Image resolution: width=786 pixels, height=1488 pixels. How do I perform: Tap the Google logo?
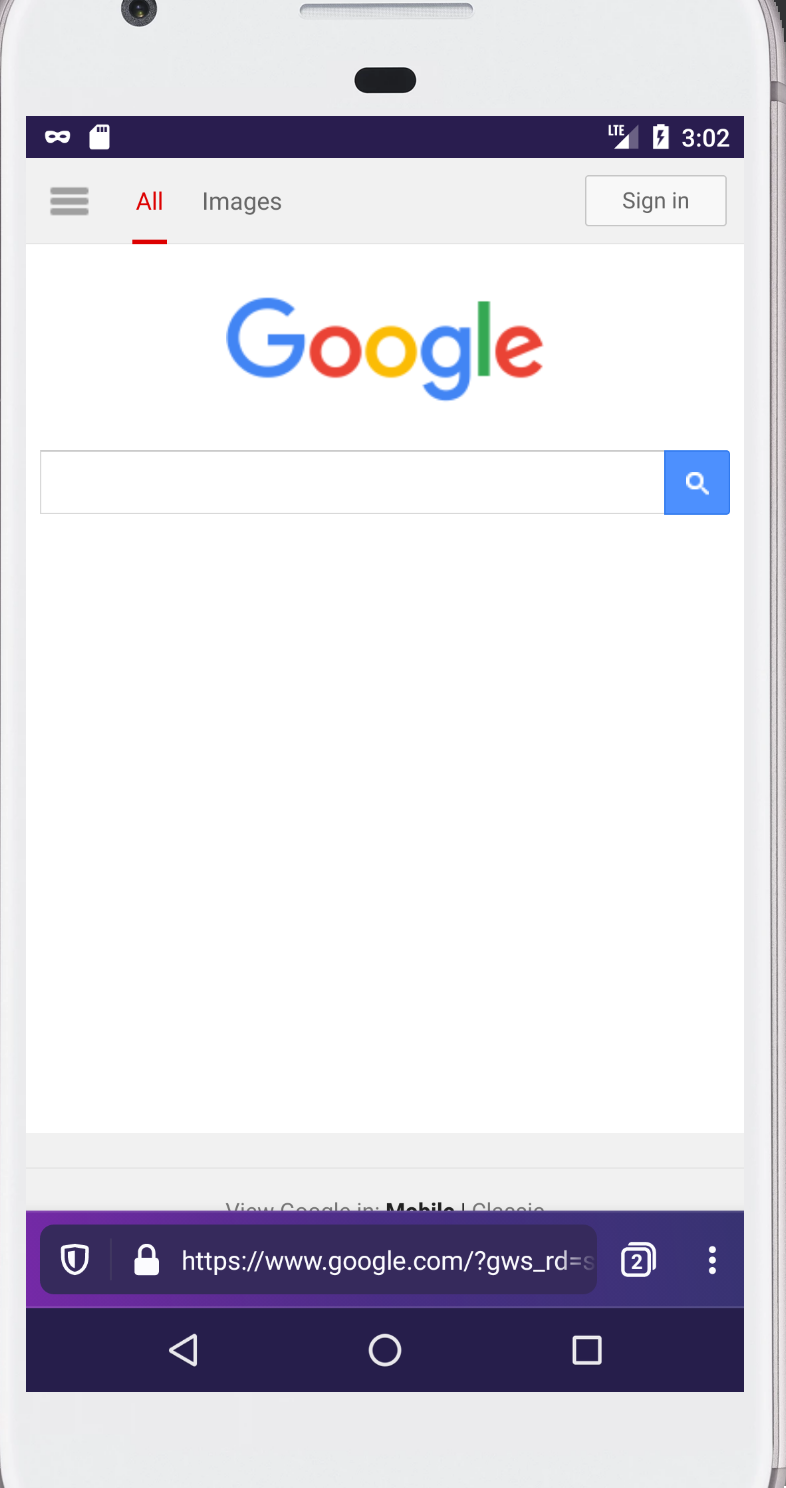tap(385, 347)
